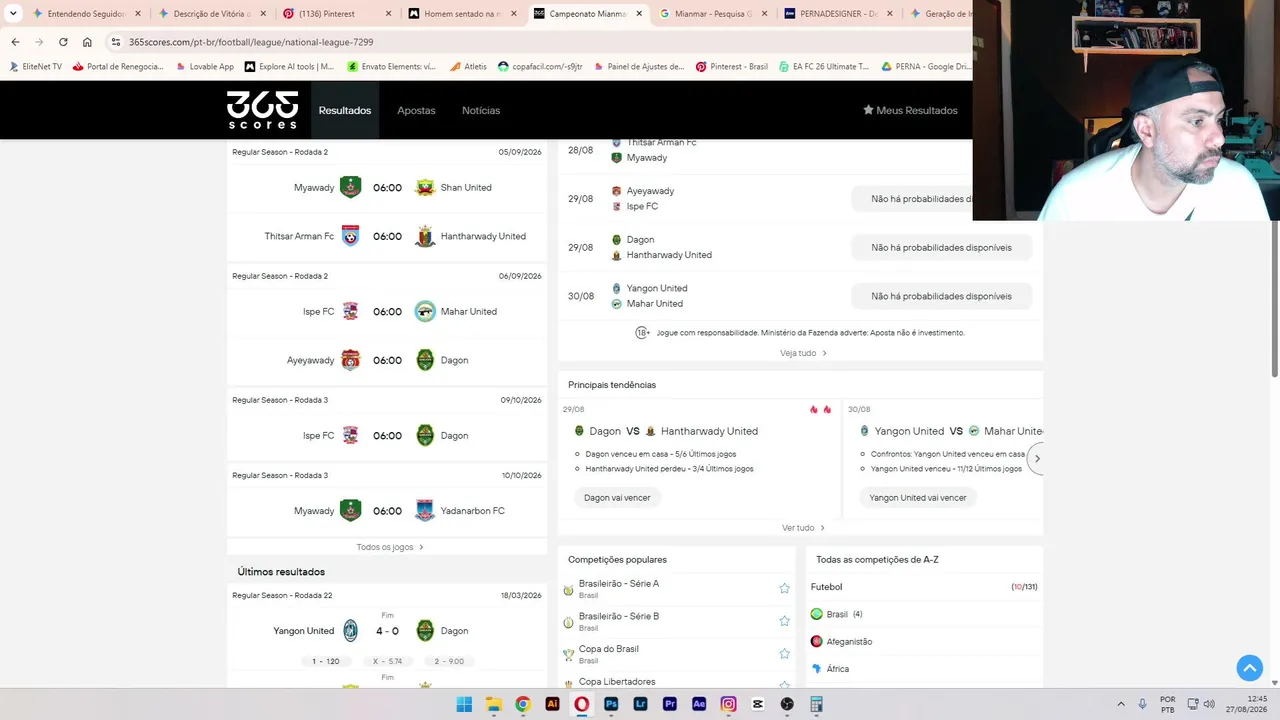Click the address bar URL
This screenshot has width=1280, height=720.
pos(251,42)
